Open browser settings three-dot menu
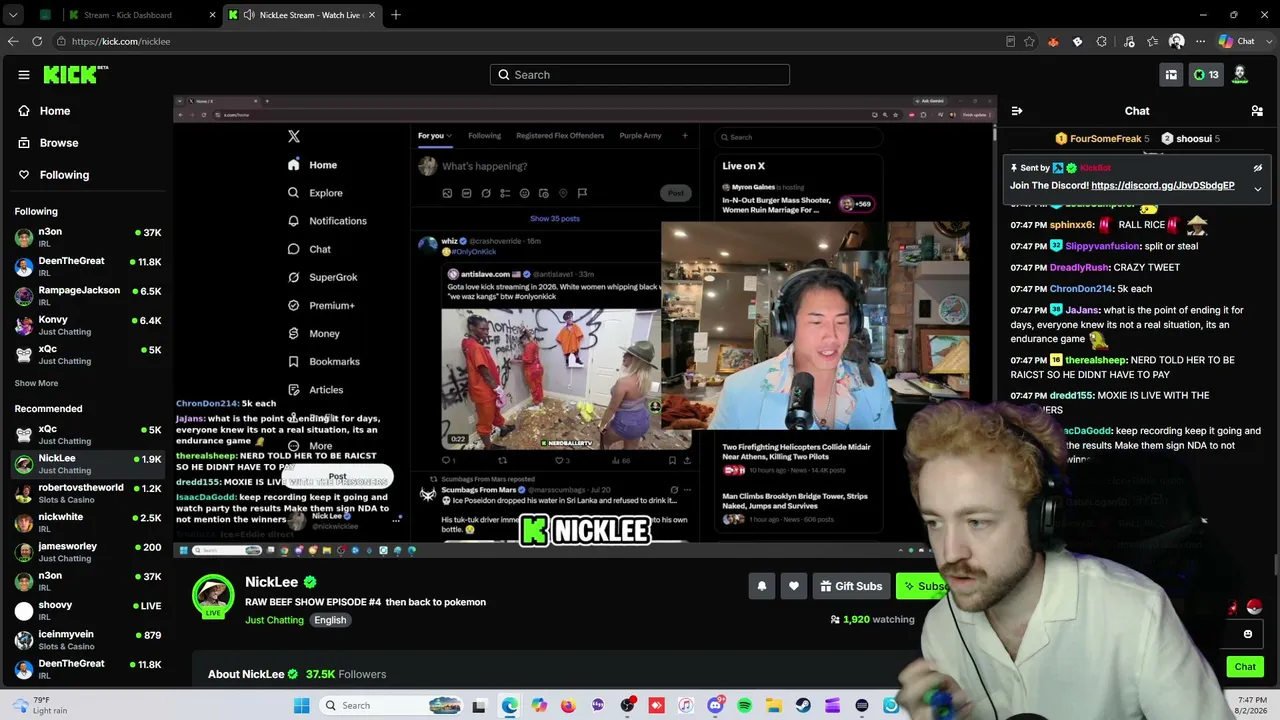Screen dimensions: 1280x720 pyautogui.click(x=1199, y=41)
